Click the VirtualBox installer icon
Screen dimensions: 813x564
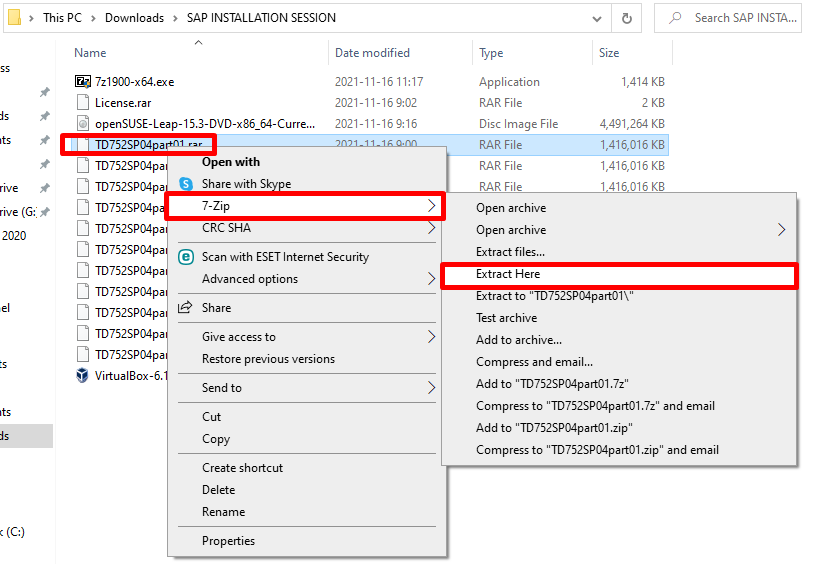[x=82, y=375]
